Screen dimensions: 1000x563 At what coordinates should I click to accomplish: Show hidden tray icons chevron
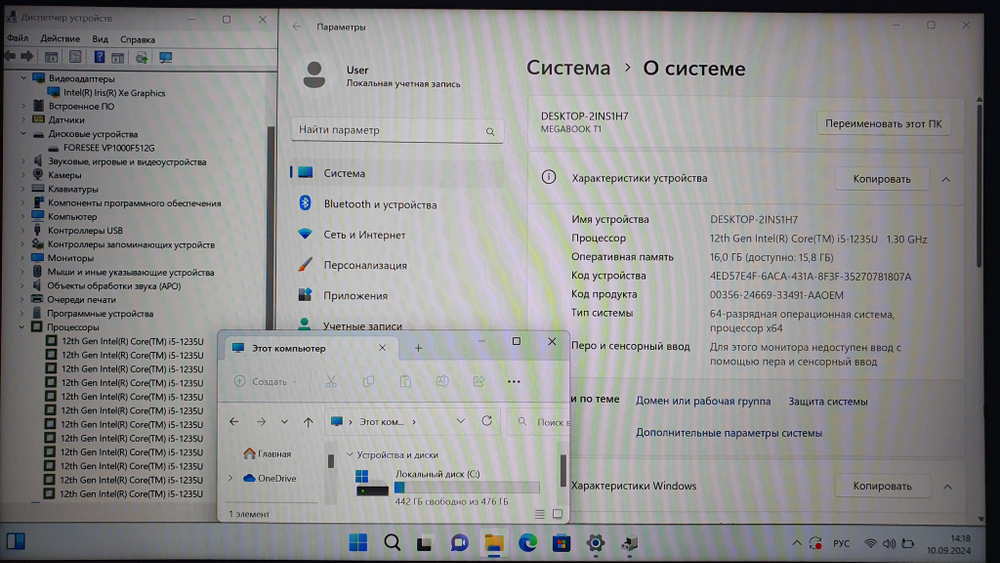click(797, 544)
